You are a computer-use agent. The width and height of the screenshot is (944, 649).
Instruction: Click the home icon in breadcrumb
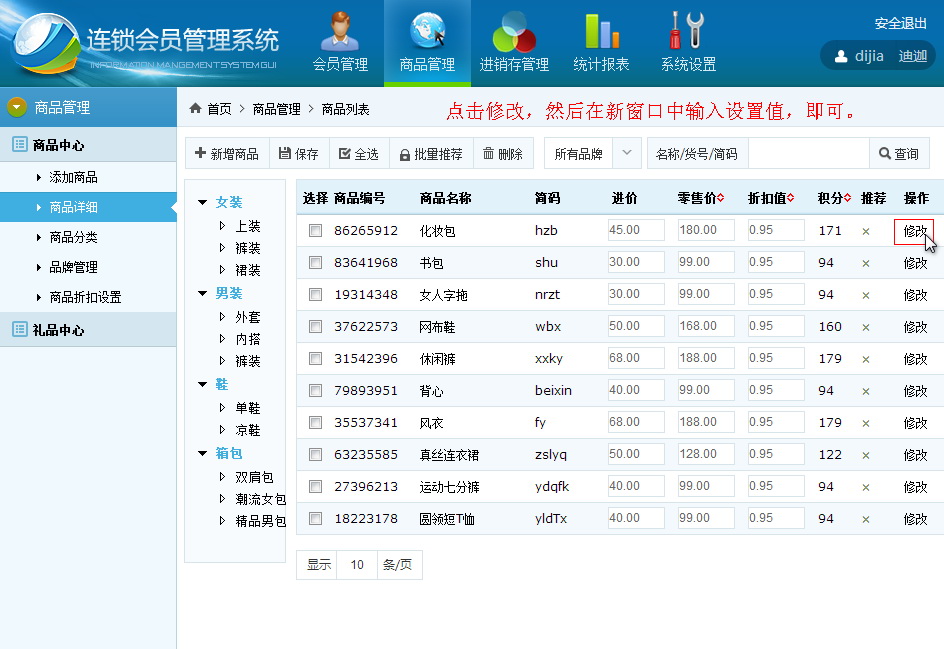point(195,108)
